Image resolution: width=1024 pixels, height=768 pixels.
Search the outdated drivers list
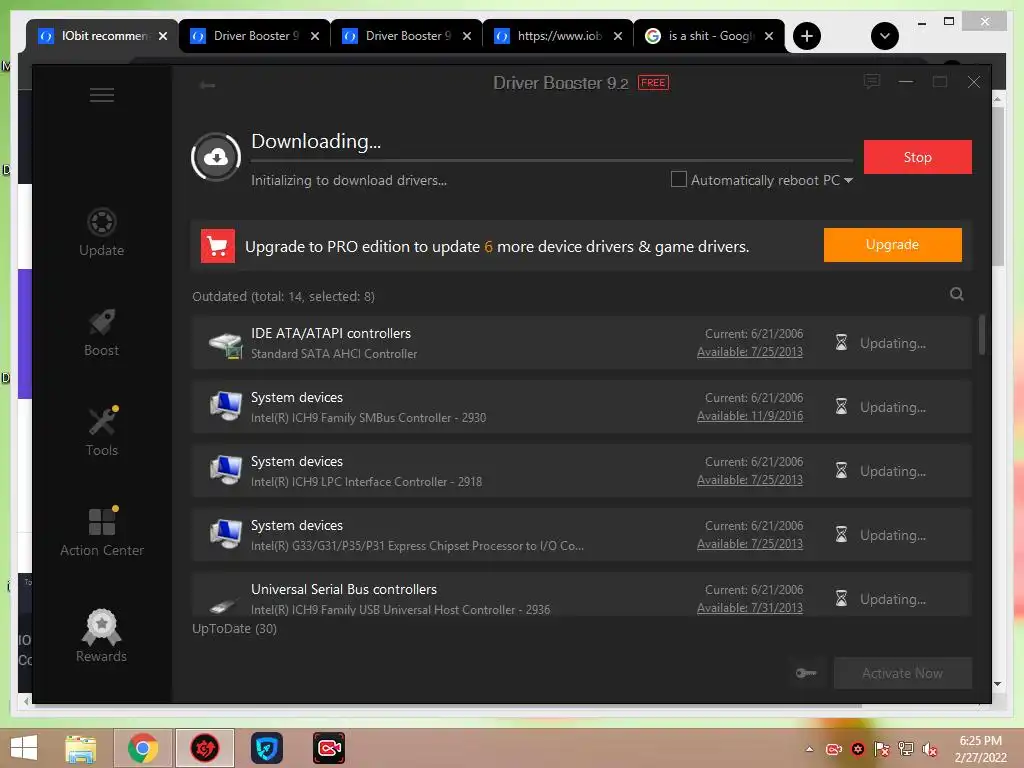[957, 294]
